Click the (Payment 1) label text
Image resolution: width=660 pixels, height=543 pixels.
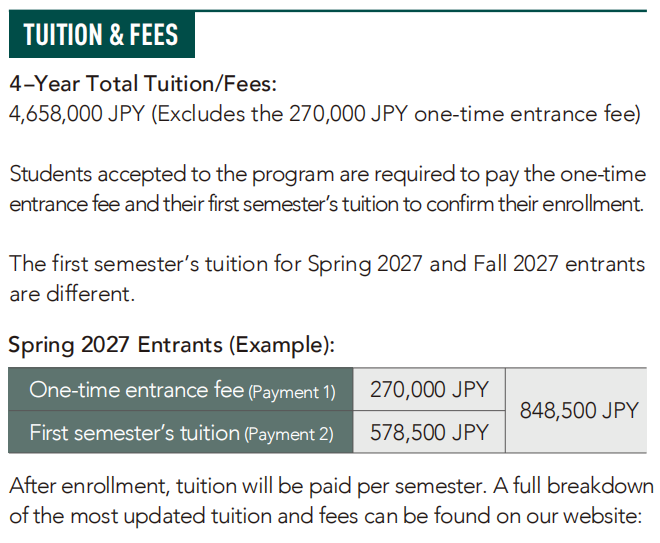(292, 392)
